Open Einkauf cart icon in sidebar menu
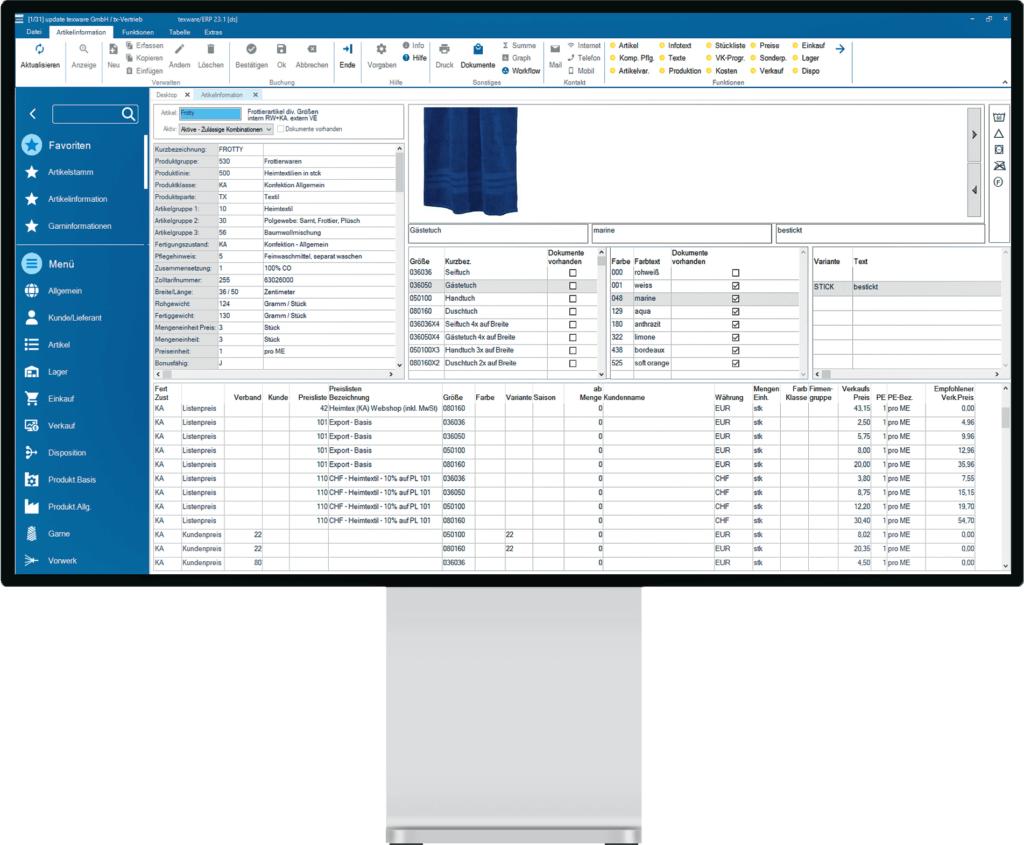 point(31,398)
